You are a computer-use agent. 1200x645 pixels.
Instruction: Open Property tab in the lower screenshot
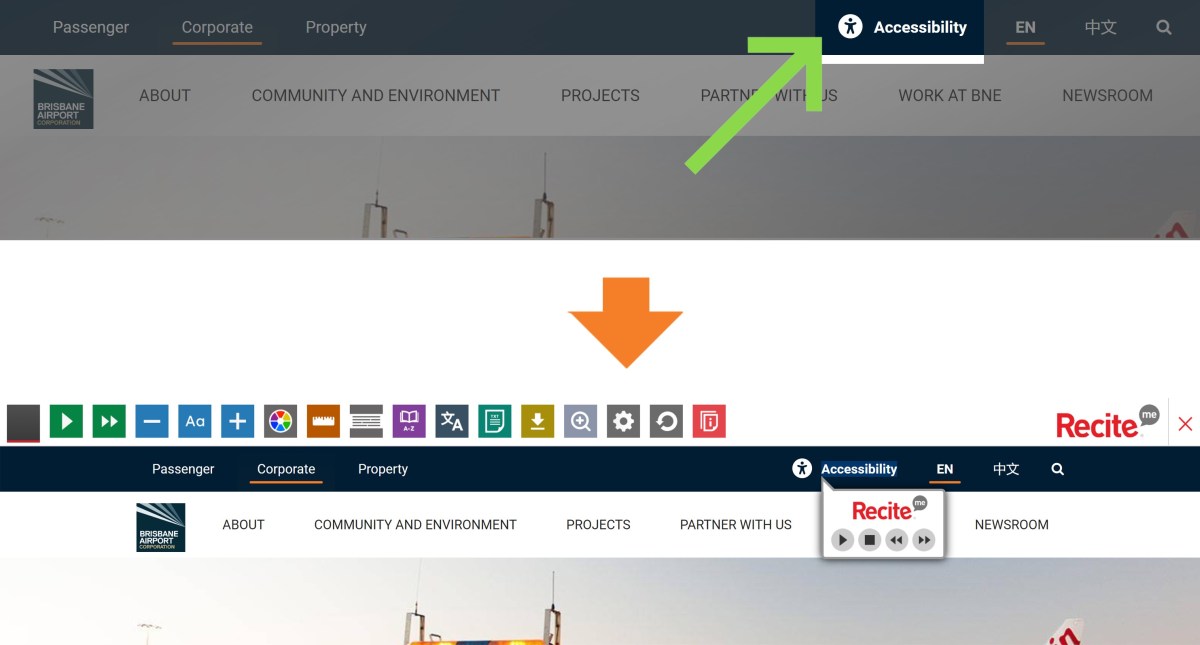click(x=383, y=469)
